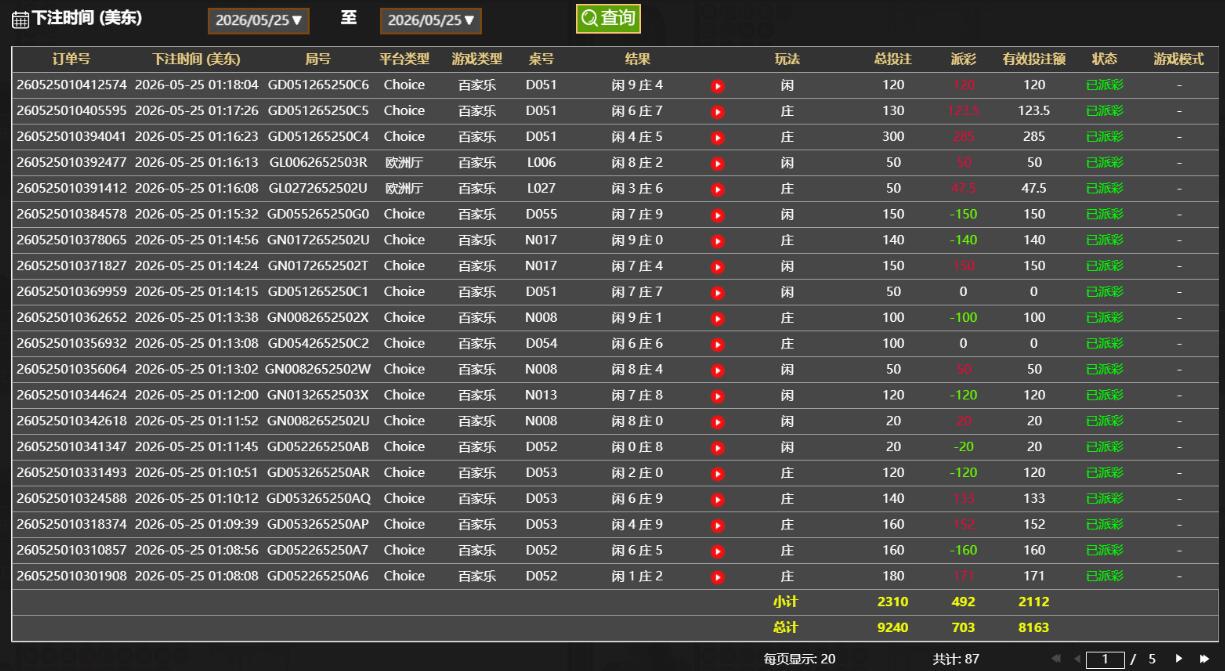Click the 结果 column header
This screenshot has width=1225, height=671.
pos(637,59)
